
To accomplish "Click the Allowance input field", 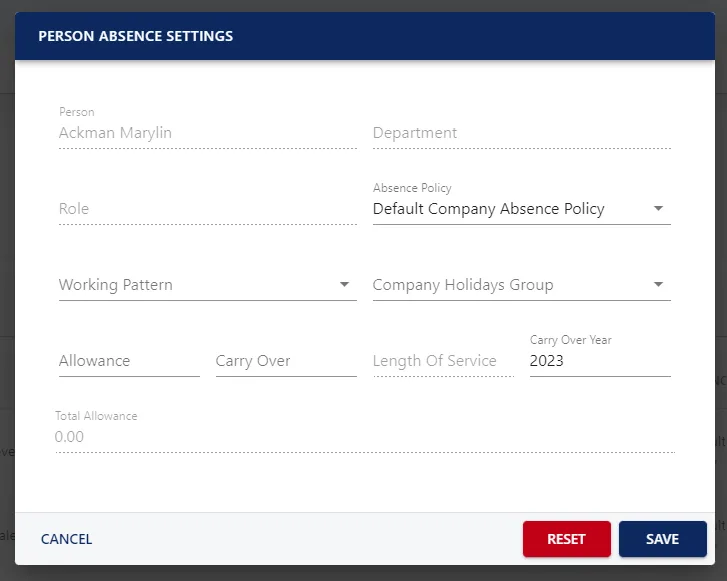I will (129, 361).
